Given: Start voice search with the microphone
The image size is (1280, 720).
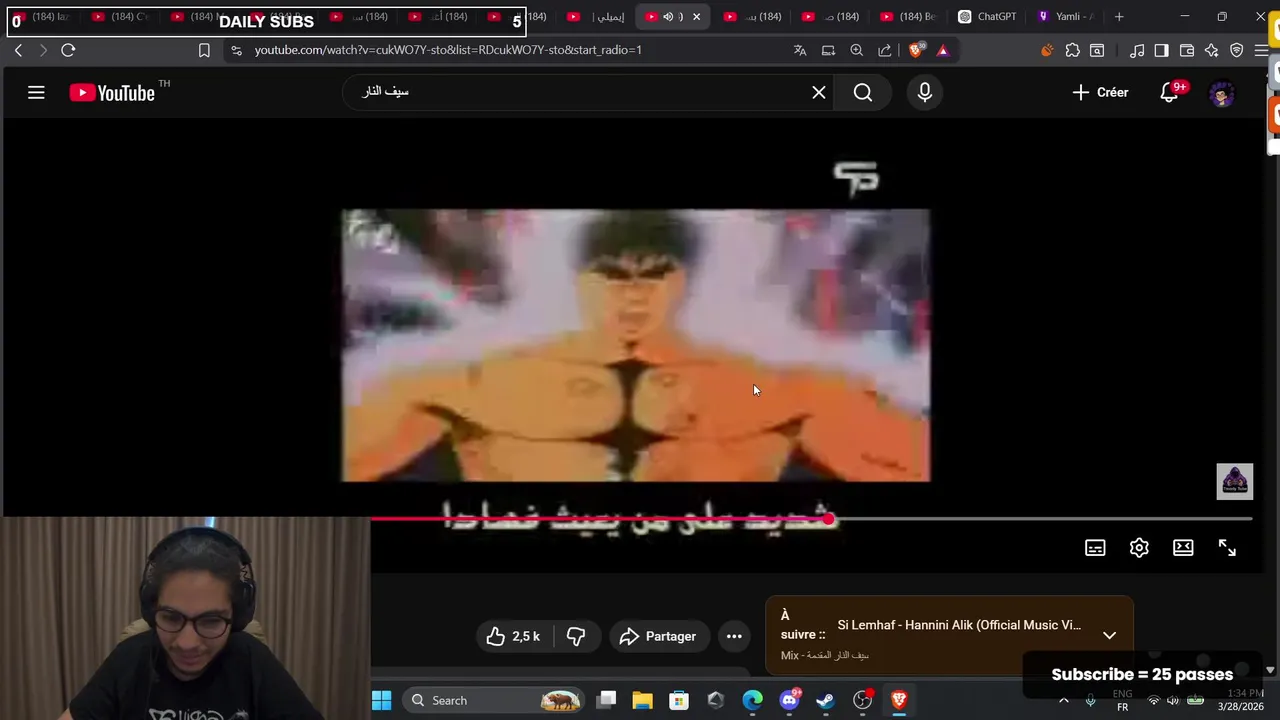Looking at the screenshot, I should (x=925, y=92).
